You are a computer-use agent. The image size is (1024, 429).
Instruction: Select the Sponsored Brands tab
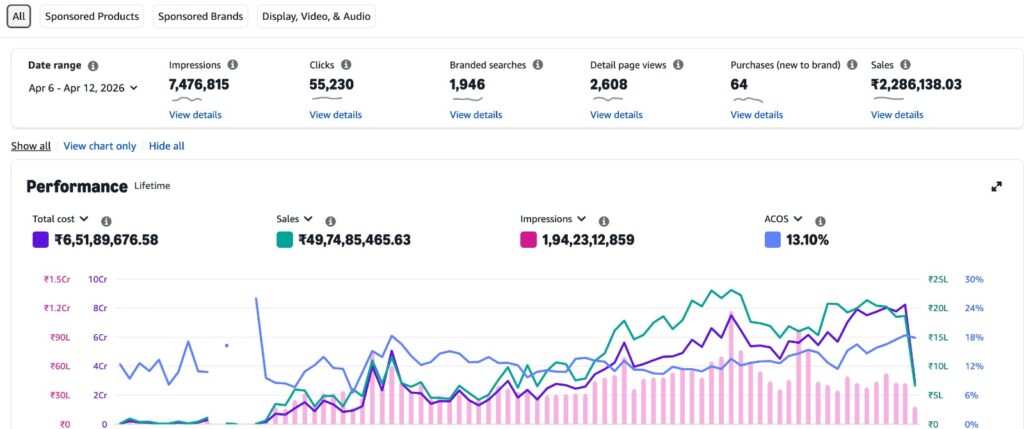[x=200, y=17]
